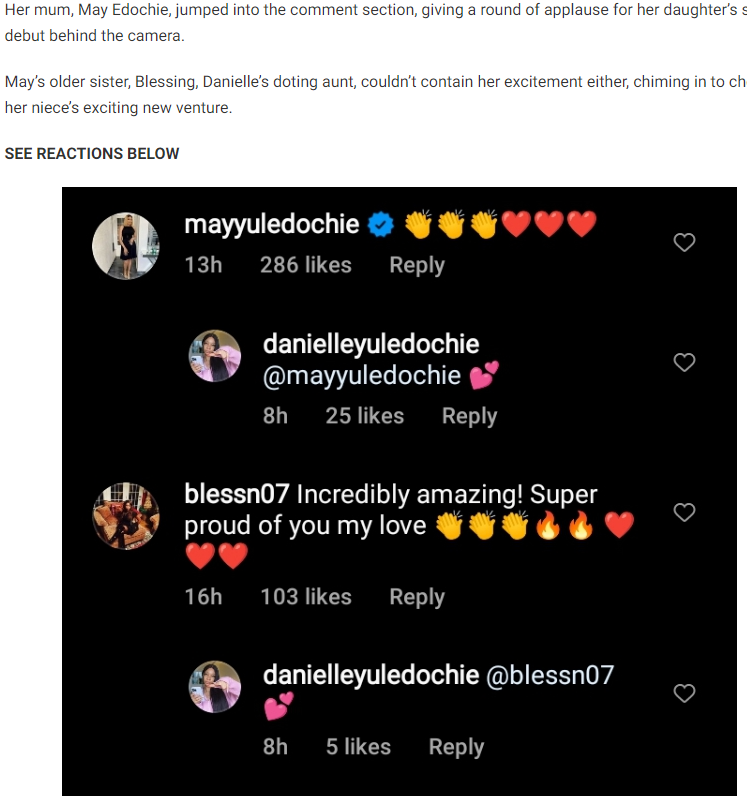View danielleyuledochie's avatar on the first reply
This screenshot has width=747, height=796.
pos(215,357)
